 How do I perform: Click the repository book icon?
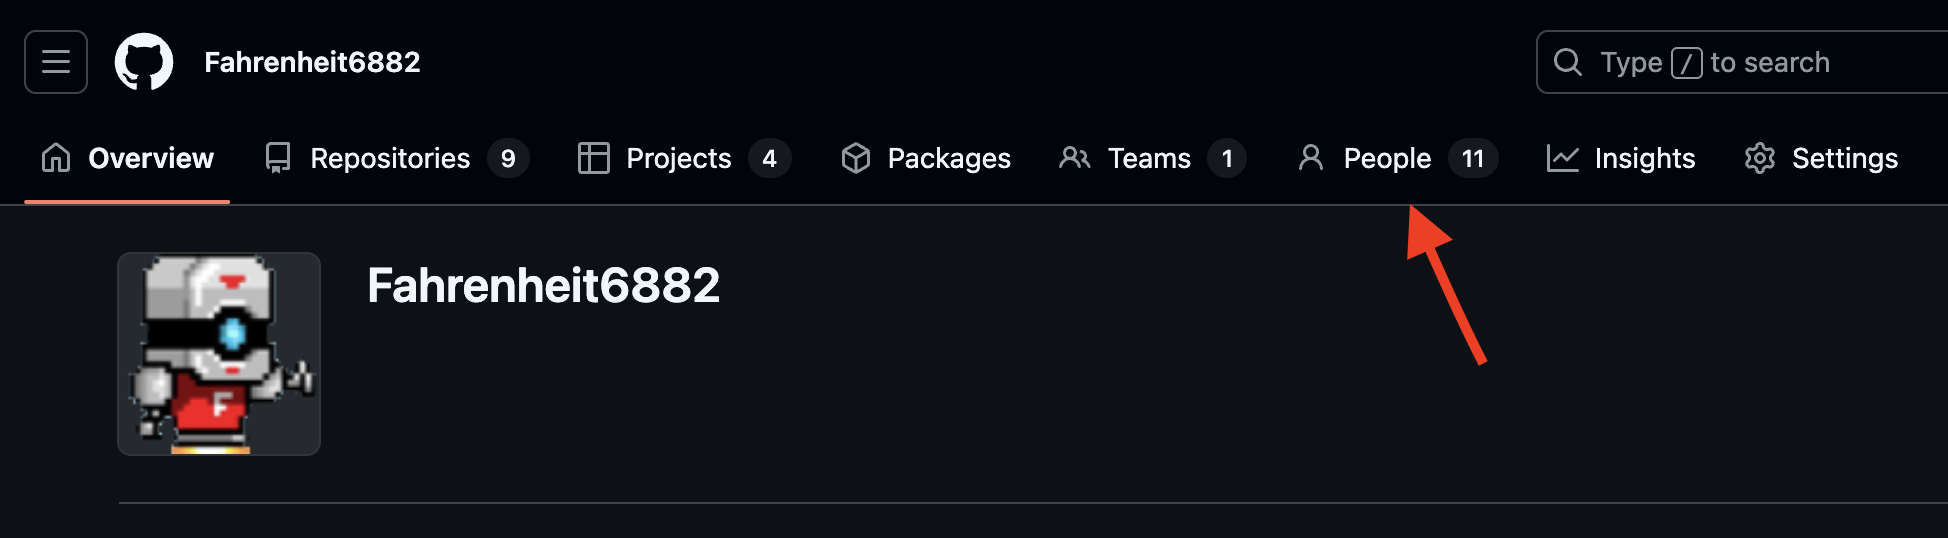(278, 158)
